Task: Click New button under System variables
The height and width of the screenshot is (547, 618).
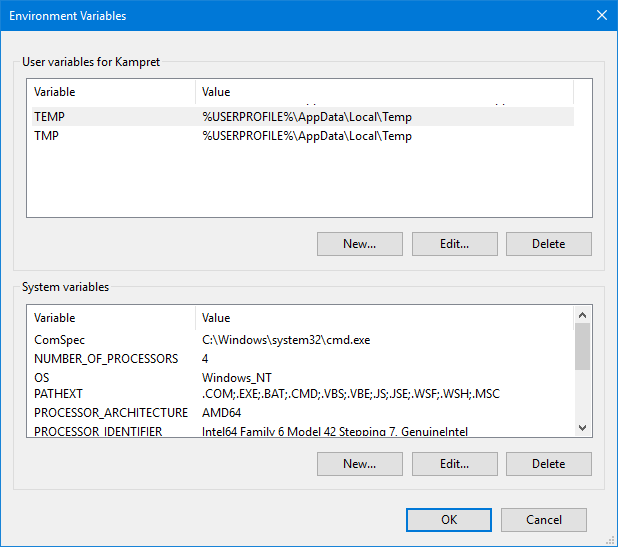Action: click(x=359, y=464)
